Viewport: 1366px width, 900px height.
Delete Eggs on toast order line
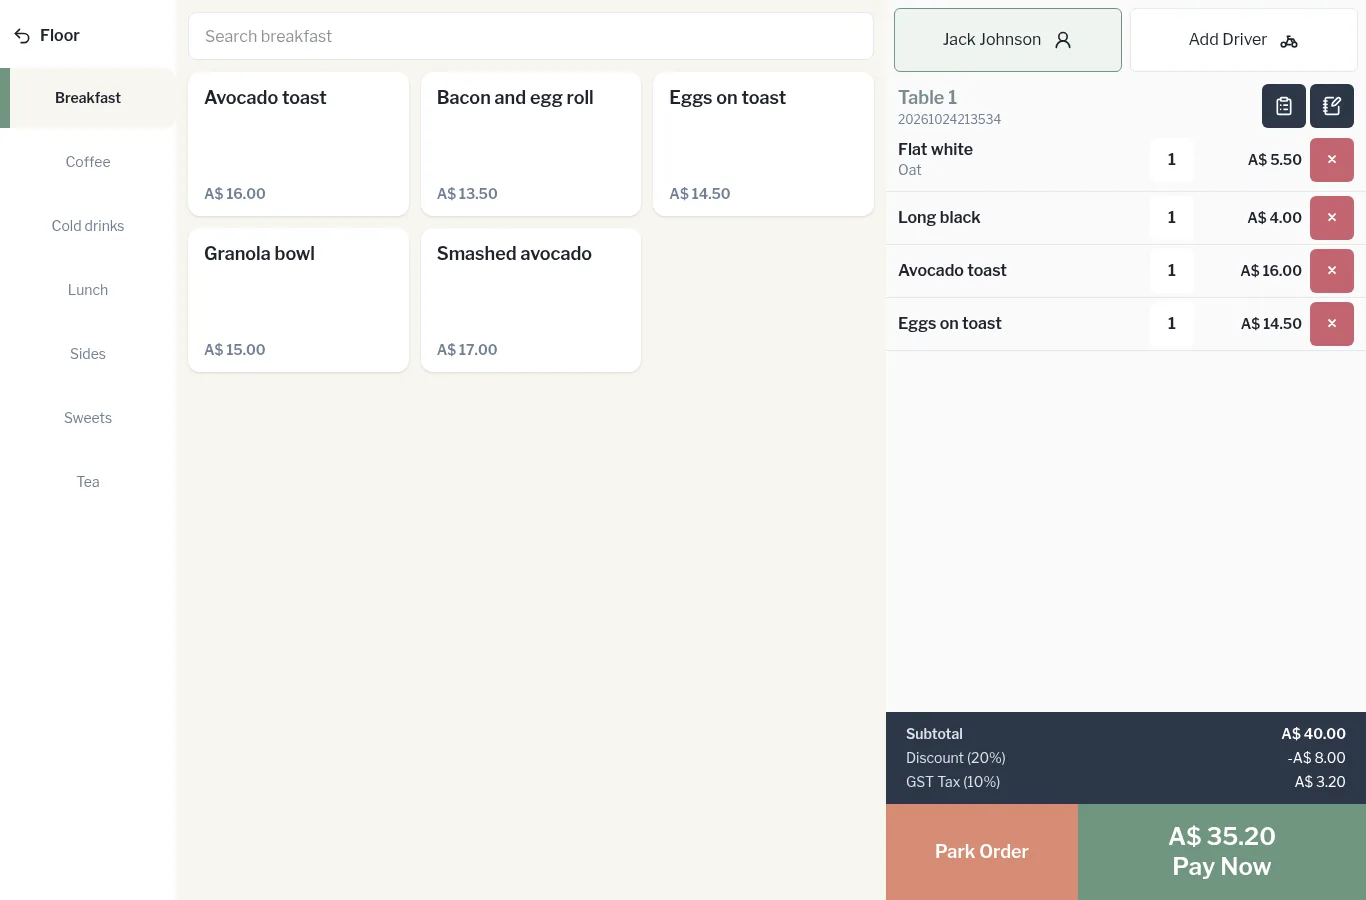[1332, 324]
